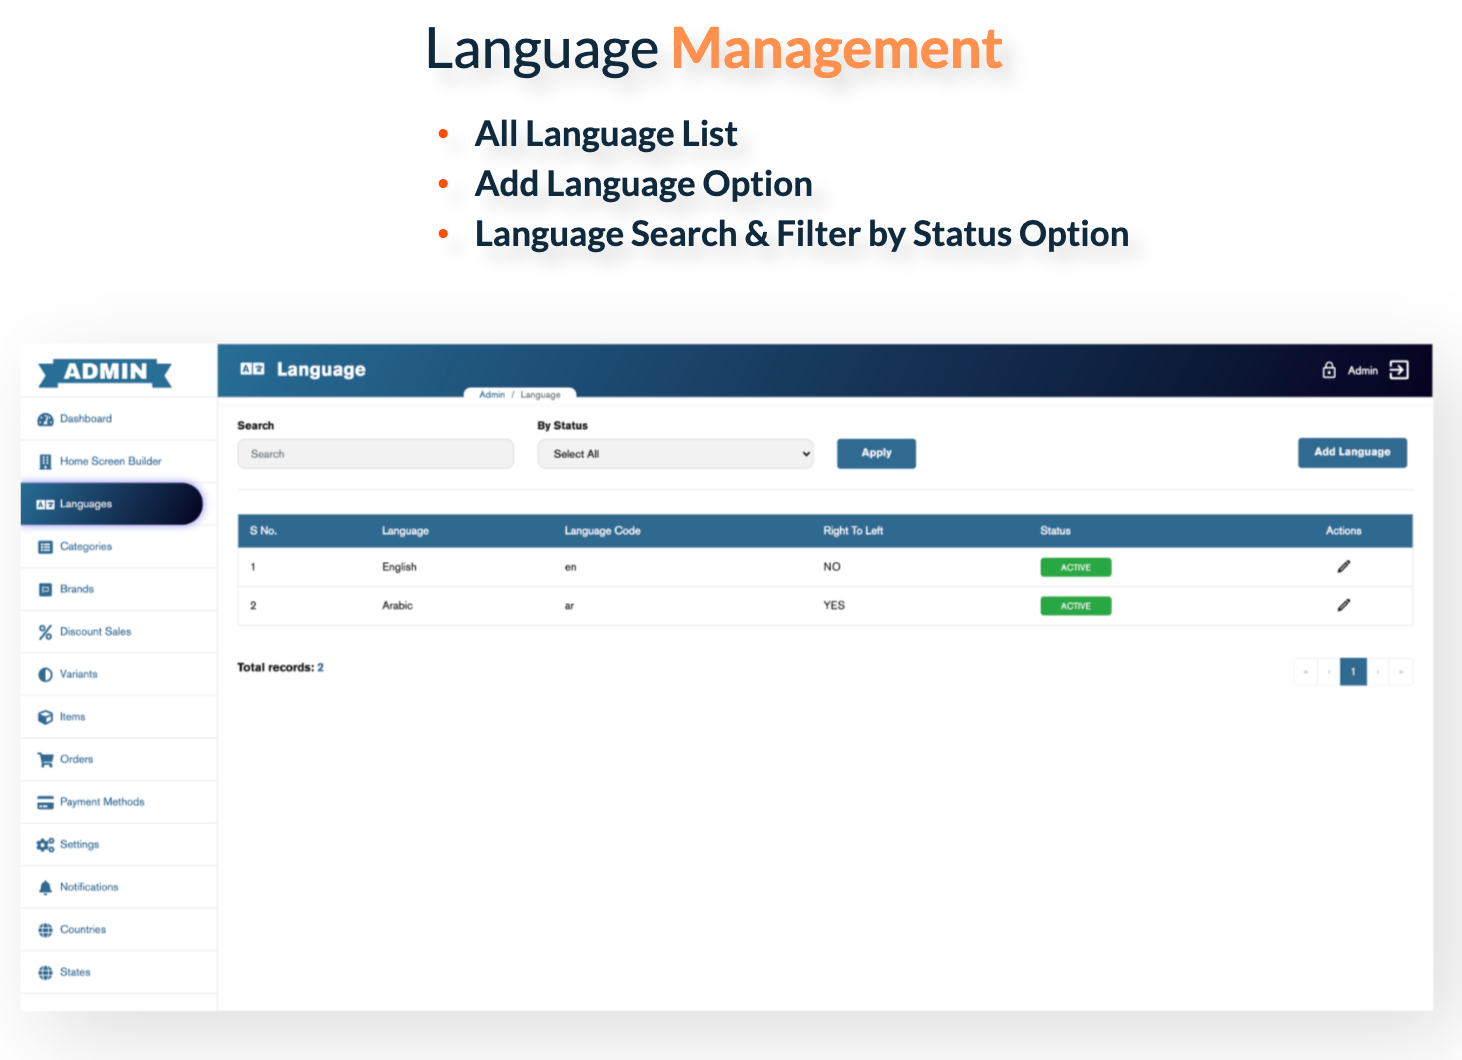Click into the Search input field

375,454
